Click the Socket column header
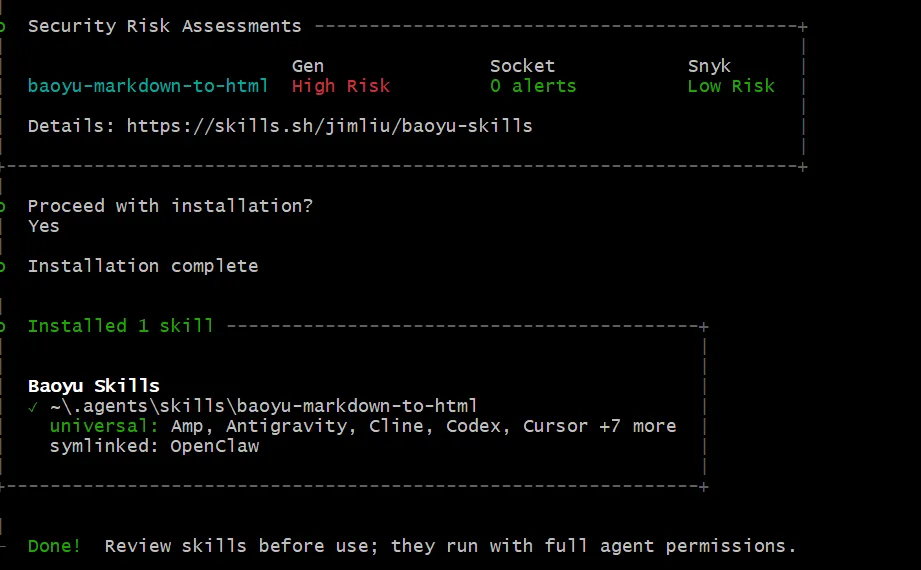 click(x=522, y=66)
